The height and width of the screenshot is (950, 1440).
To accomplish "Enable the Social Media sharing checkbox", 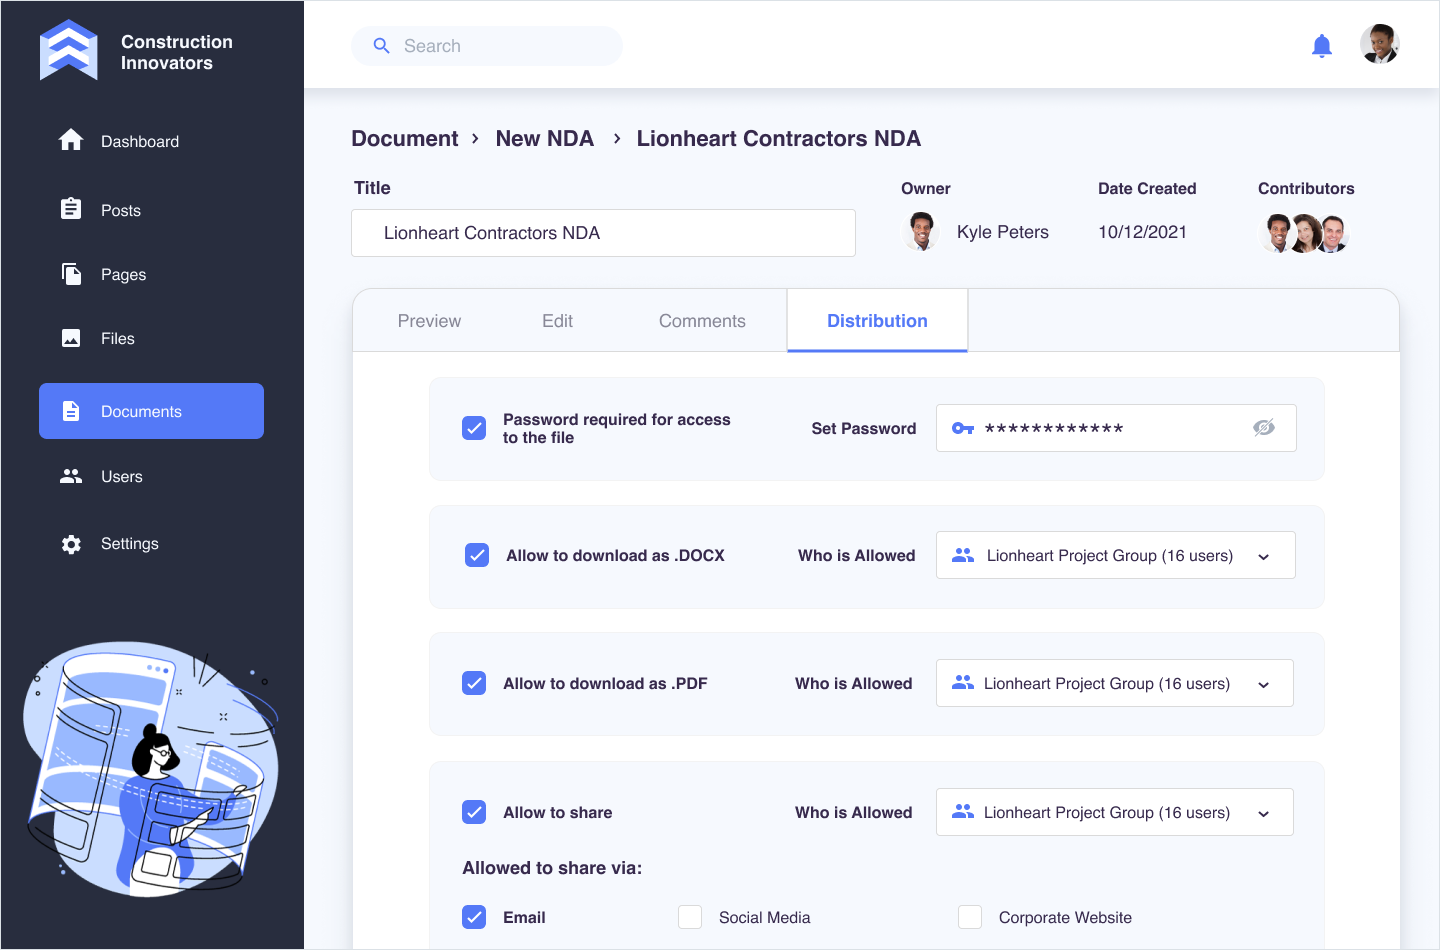I will point(690,917).
